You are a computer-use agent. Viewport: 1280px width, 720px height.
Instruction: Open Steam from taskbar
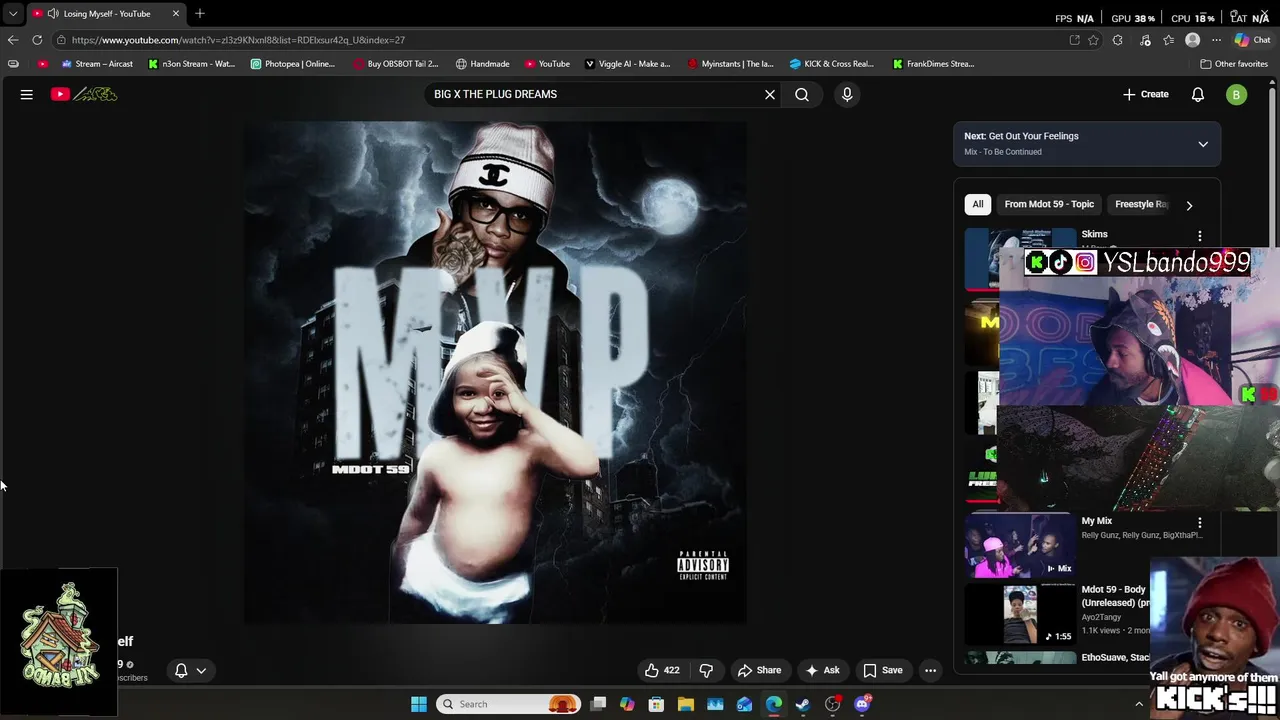[x=803, y=704]
